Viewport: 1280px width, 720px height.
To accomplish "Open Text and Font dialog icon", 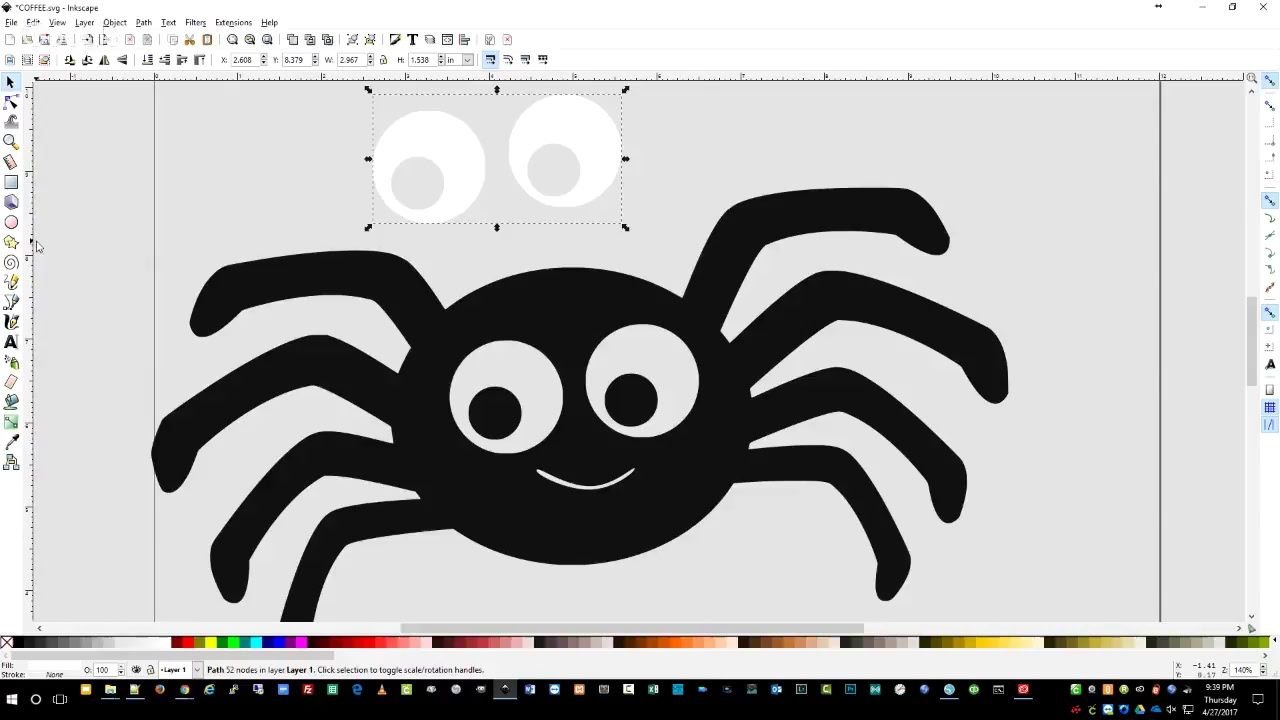I will 412,40.
